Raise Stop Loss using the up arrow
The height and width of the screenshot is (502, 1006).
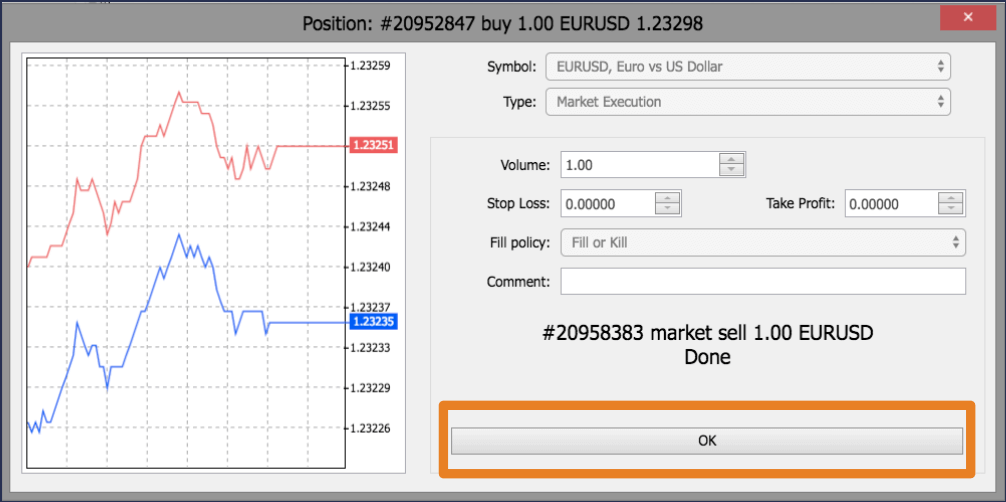[667, 198]
